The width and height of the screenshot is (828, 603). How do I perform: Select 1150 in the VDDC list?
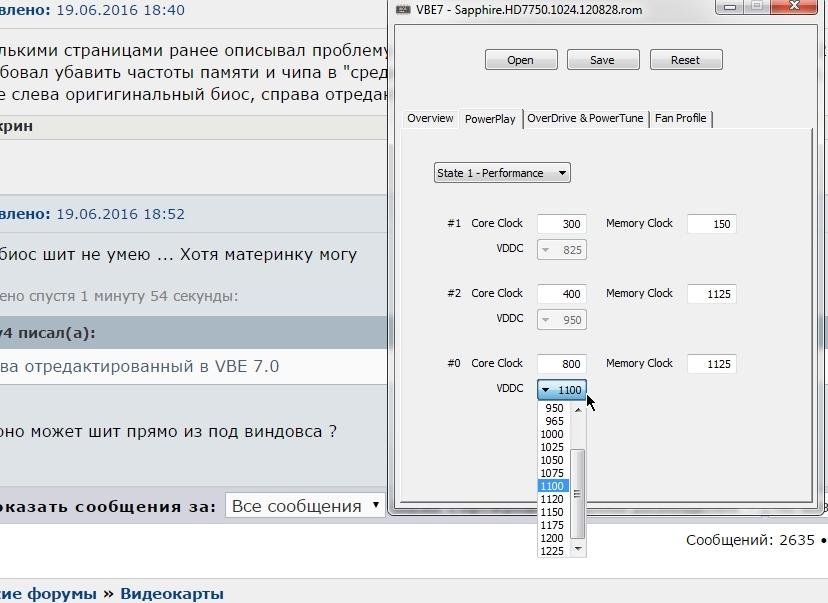[554, 512]
